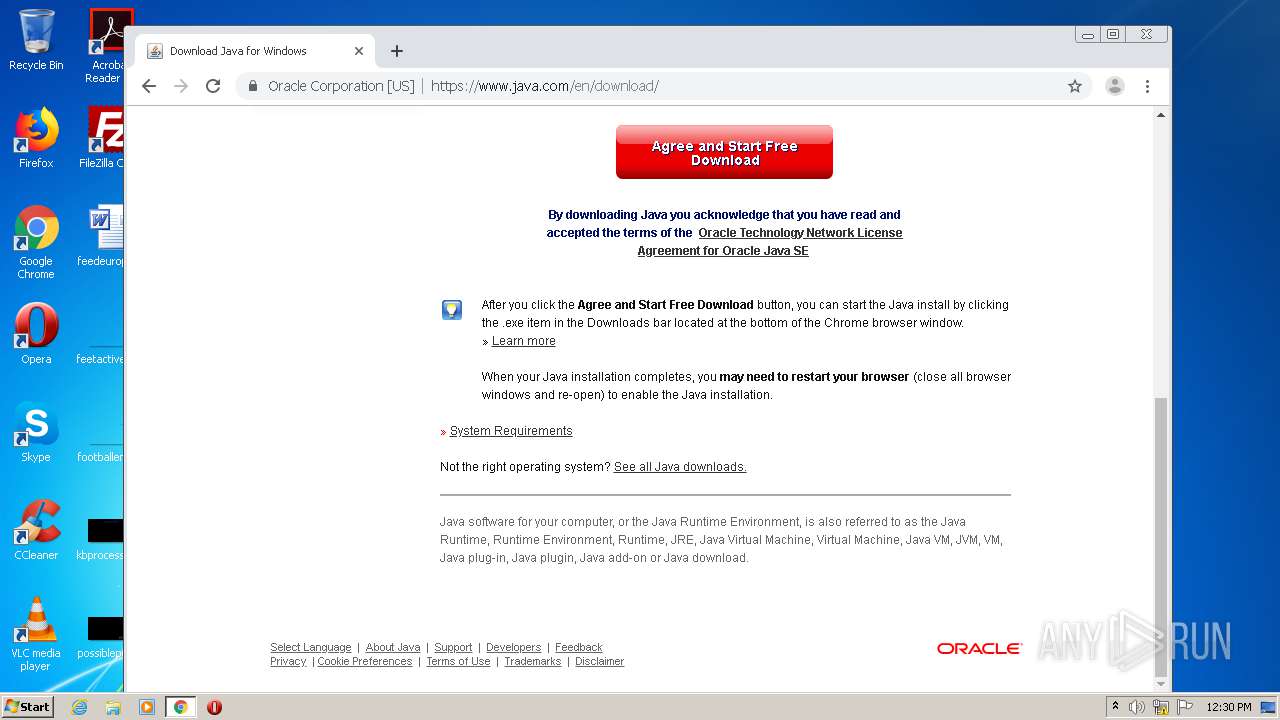1280x720 pixels.
Task: Click the Chrome back arrow
Action: [x=149, y=86]
